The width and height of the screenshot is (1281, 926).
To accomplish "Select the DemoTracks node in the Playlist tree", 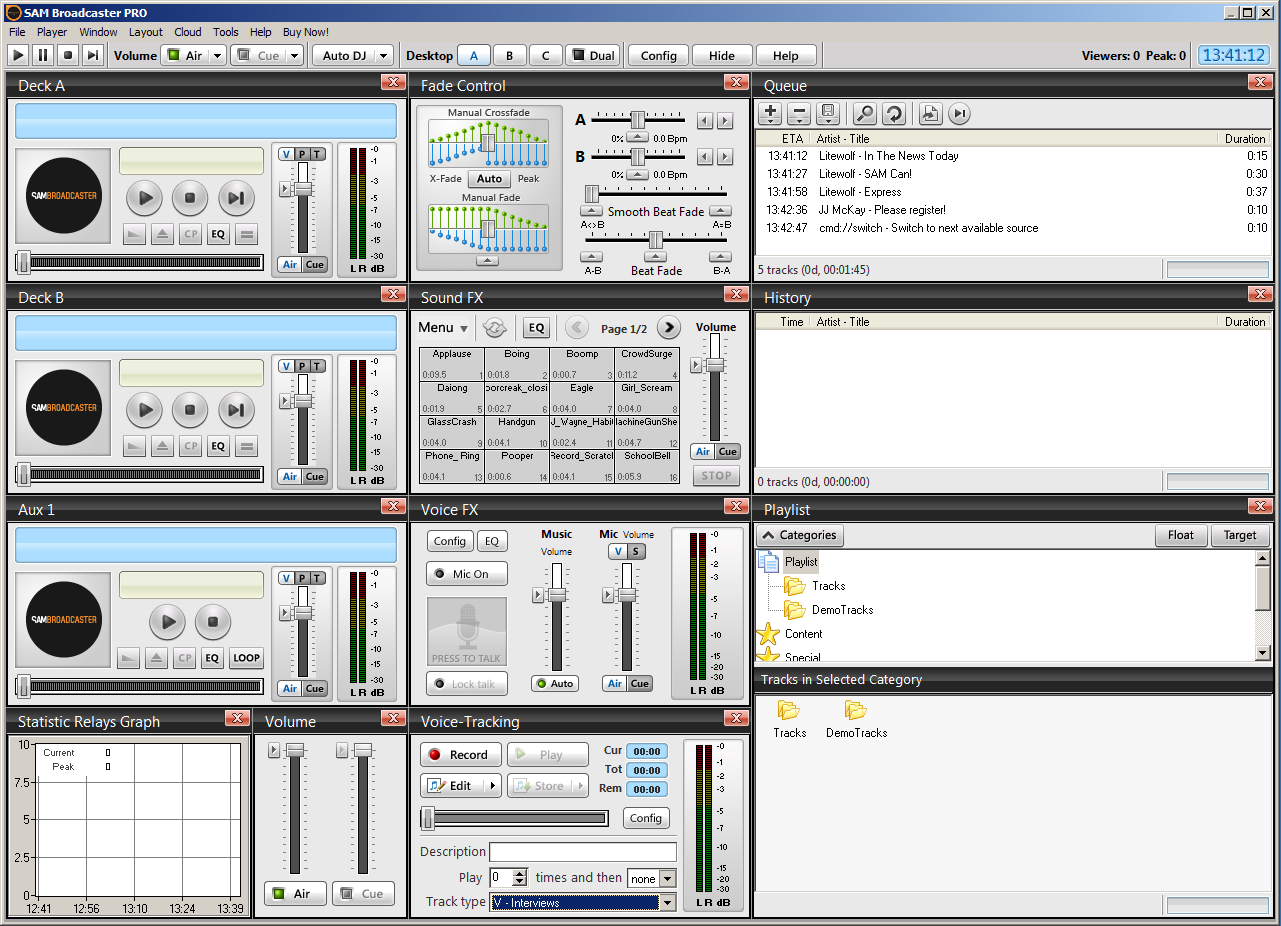I will (x=843, y=610).
